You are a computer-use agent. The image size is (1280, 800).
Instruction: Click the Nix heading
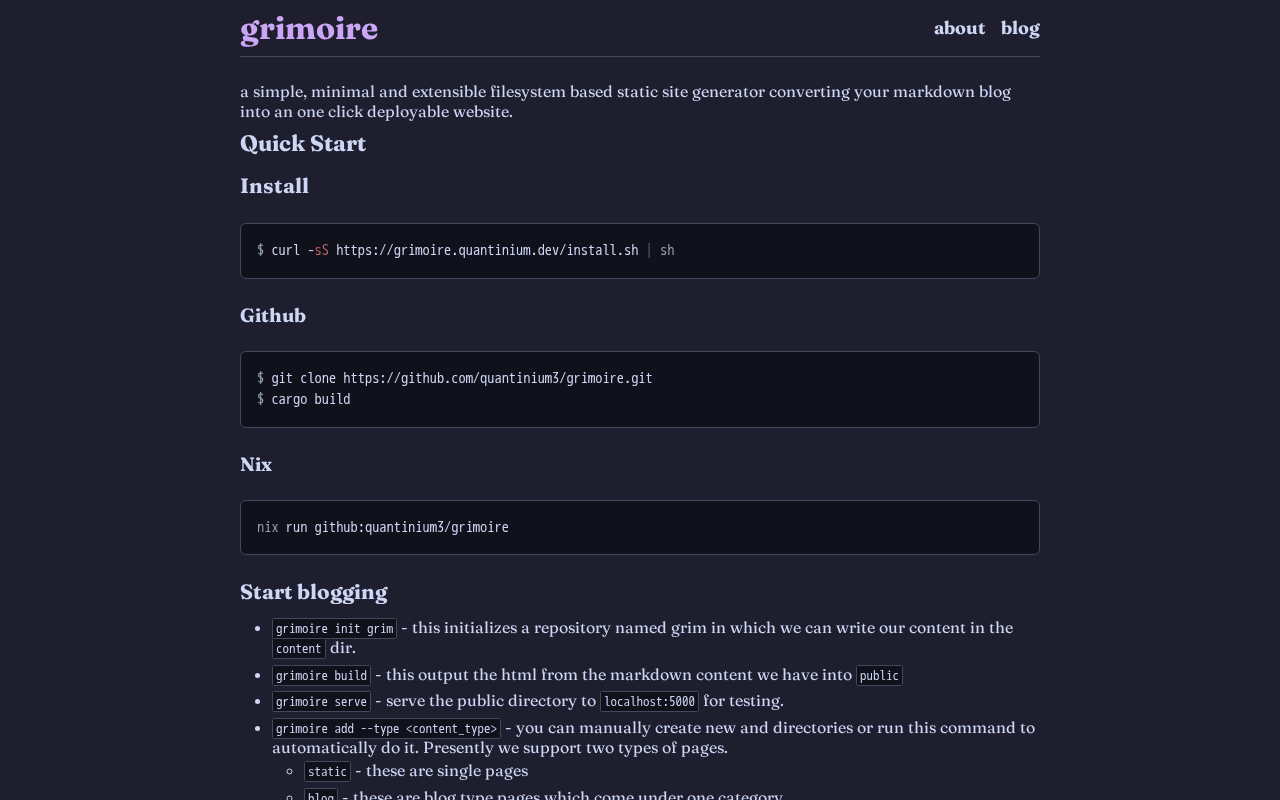tap(256, 465)
